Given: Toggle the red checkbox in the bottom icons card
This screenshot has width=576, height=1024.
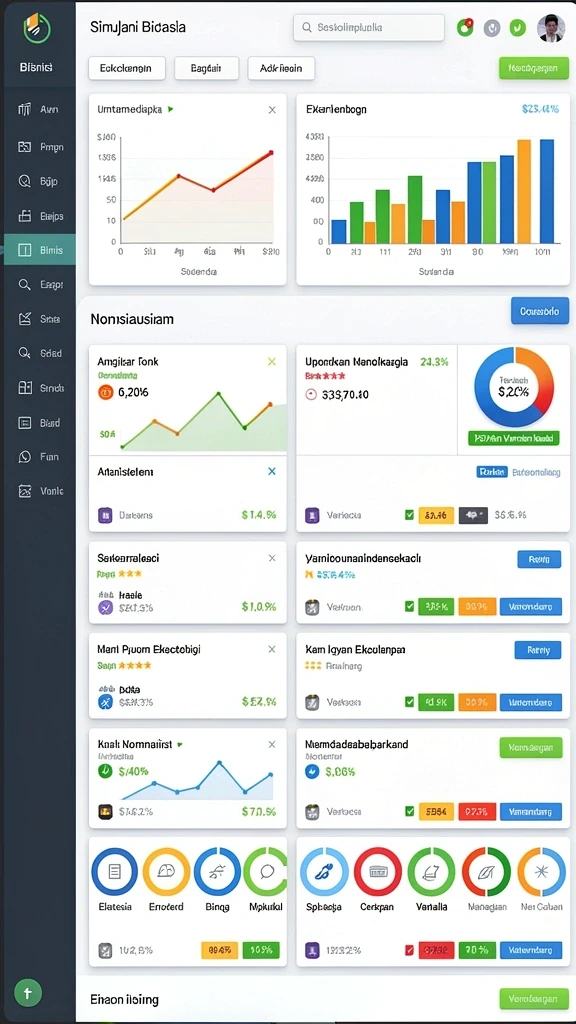Looking at the screenshot, I should (409, 950).
